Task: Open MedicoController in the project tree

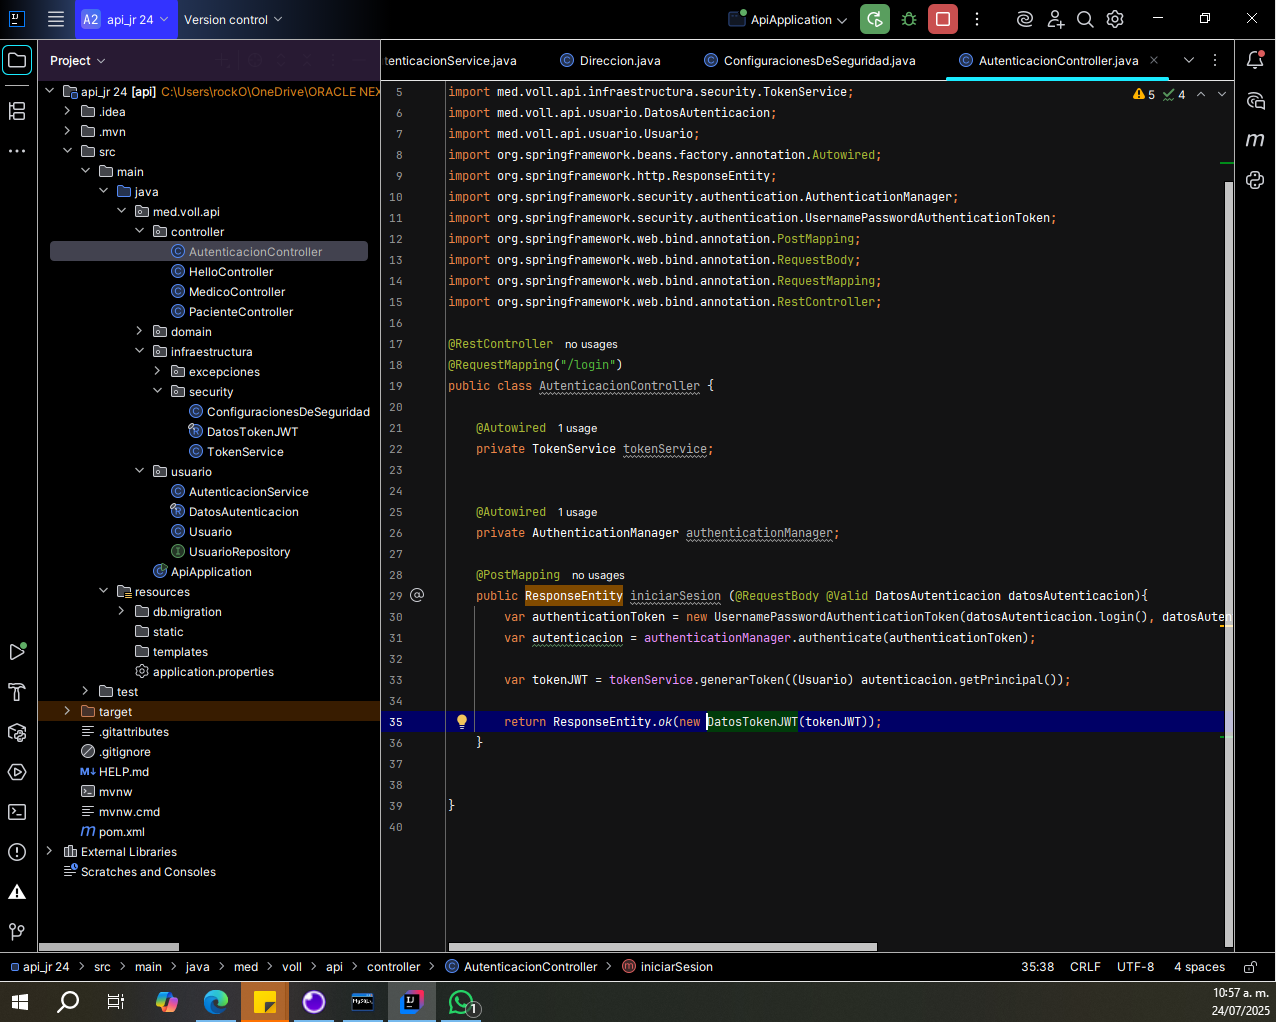Action: [237, 291]
